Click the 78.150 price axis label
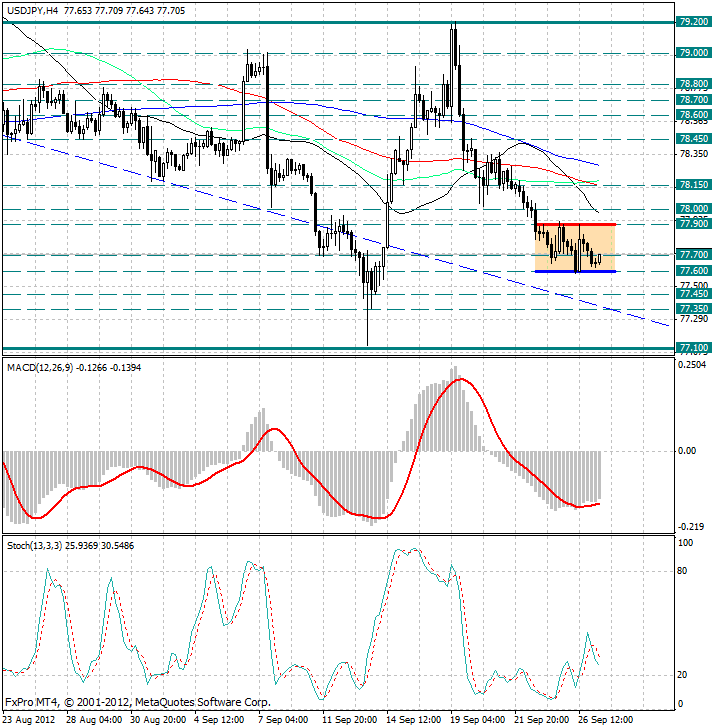The image size is (712, 727). 692,185
